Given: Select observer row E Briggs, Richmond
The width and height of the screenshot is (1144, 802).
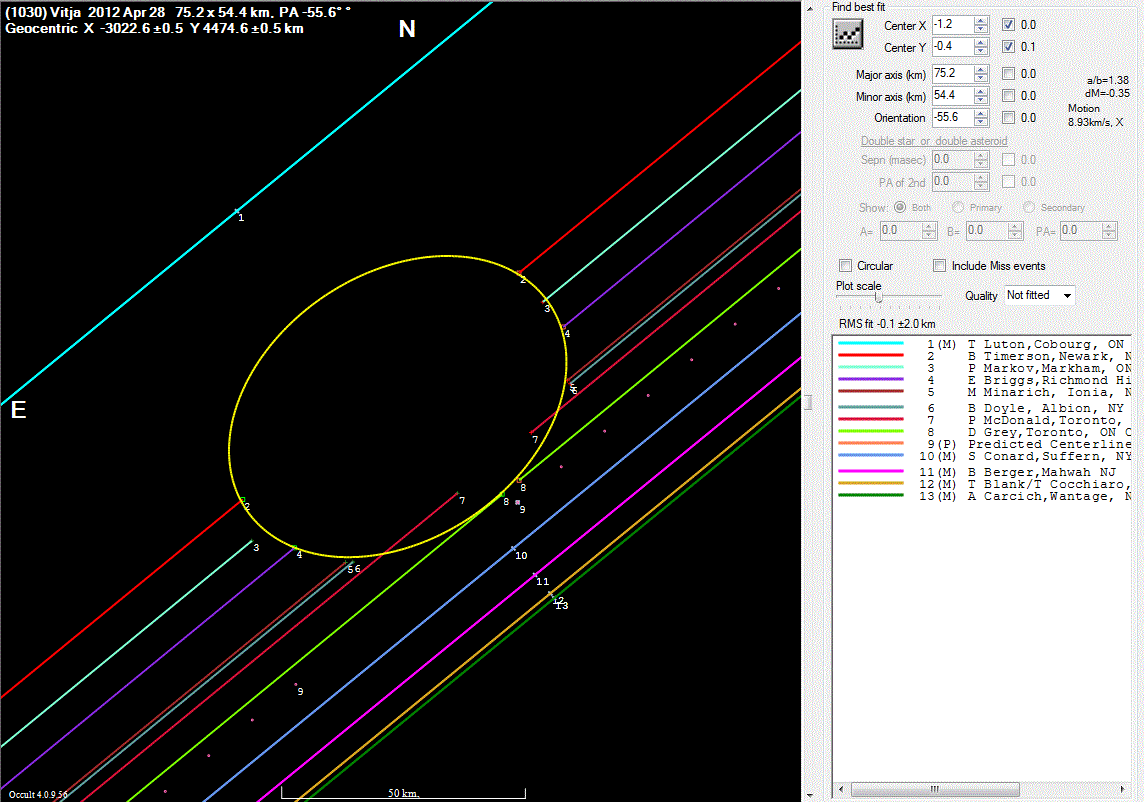Looking at the screenshot, I should pos(983,380).
